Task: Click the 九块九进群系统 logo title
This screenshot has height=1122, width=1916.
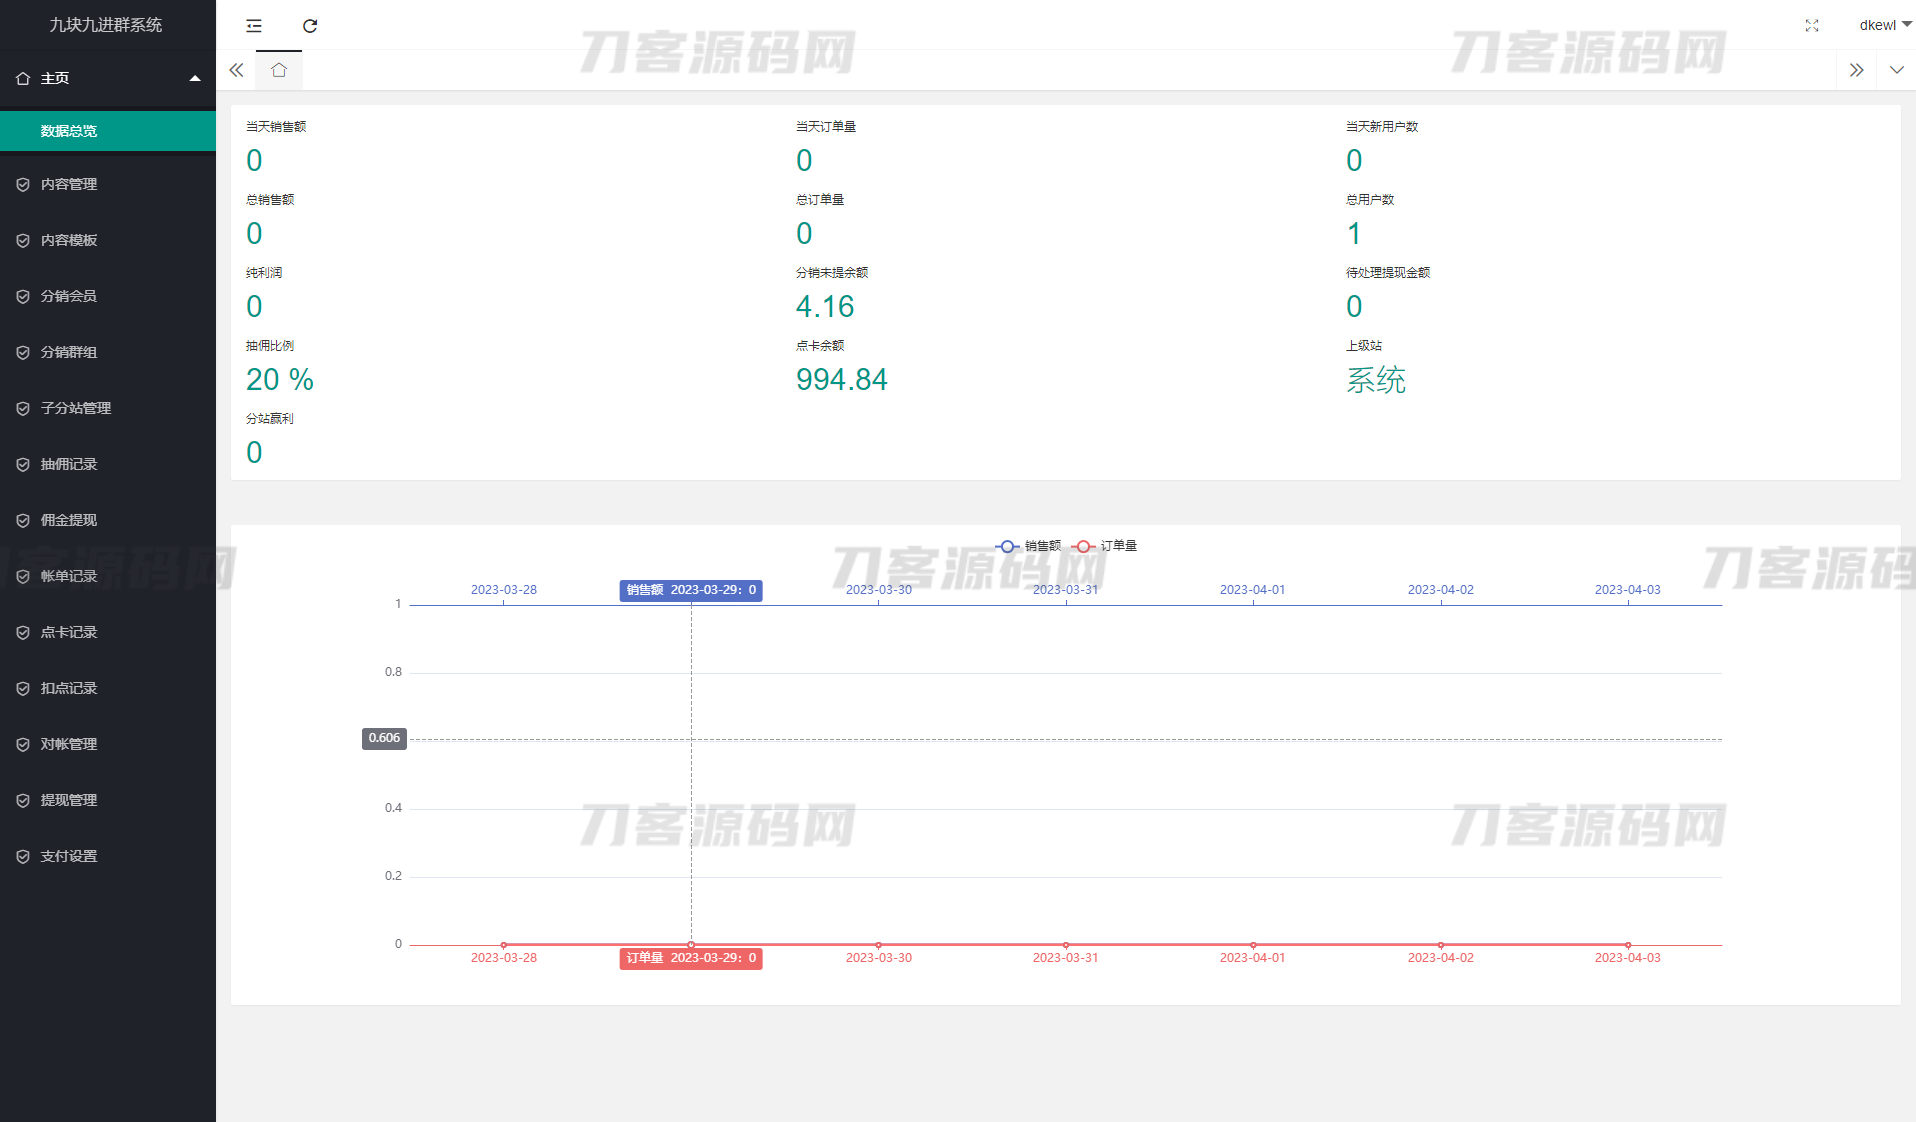Action: tap(106, 25)
